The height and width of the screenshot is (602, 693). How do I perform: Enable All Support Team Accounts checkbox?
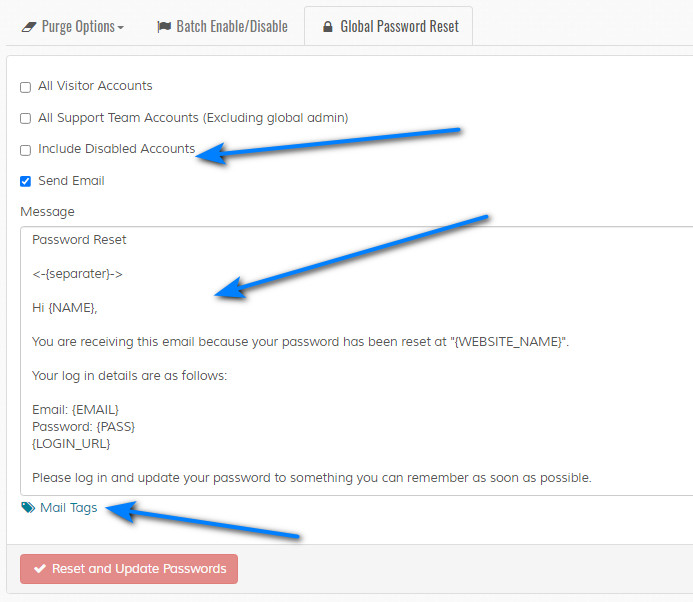[x=26, y=118]
